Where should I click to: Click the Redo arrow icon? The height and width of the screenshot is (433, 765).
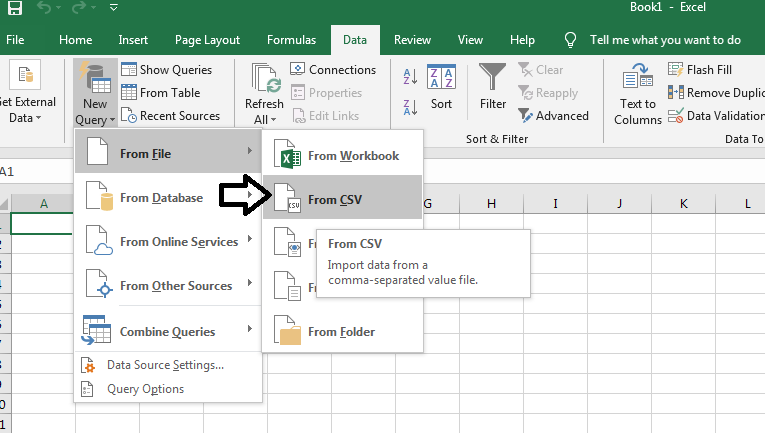pos(79,7)
